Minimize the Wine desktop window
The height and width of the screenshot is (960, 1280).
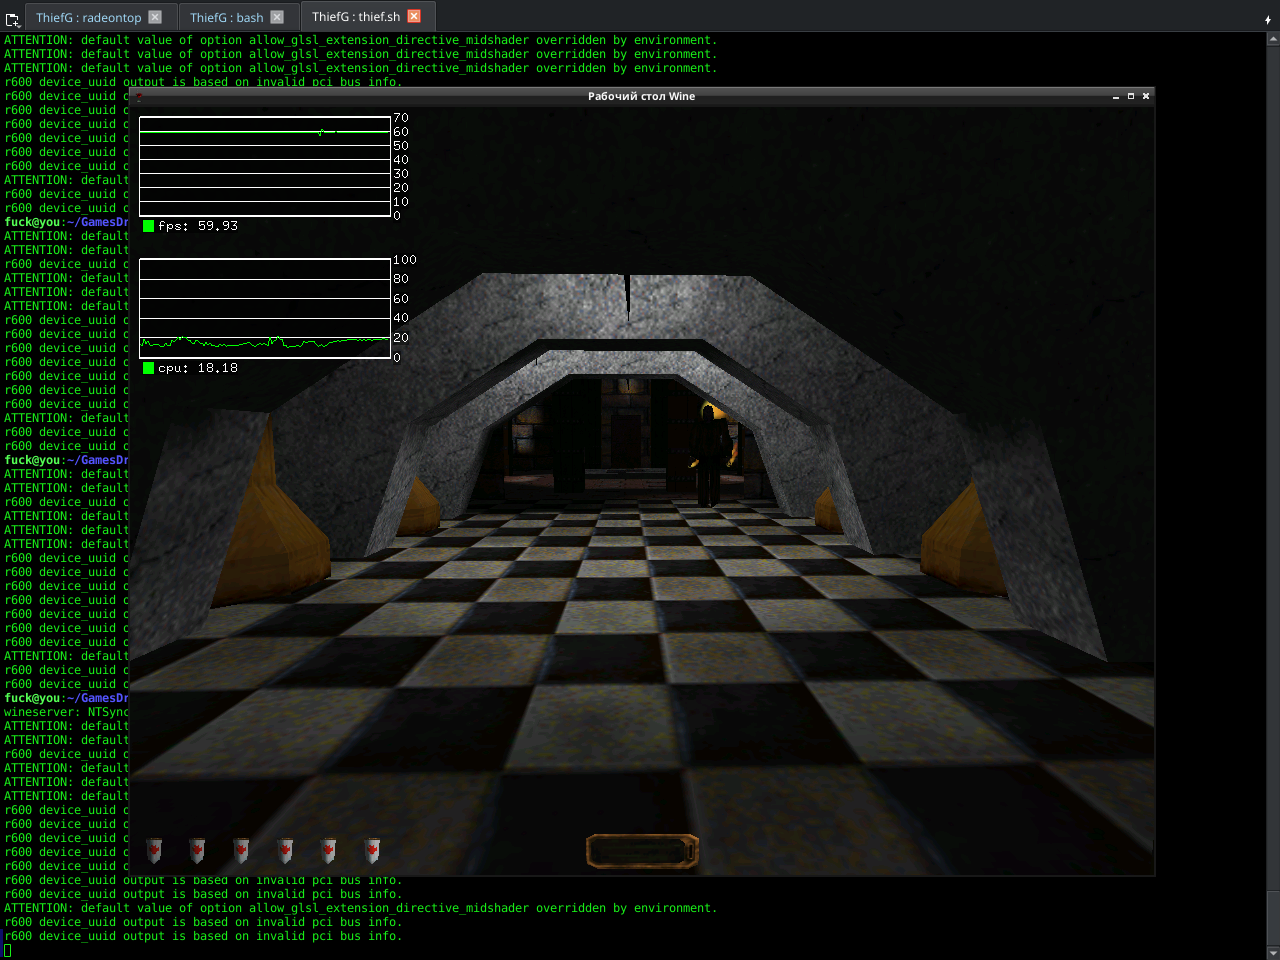tap(1116, 96)
